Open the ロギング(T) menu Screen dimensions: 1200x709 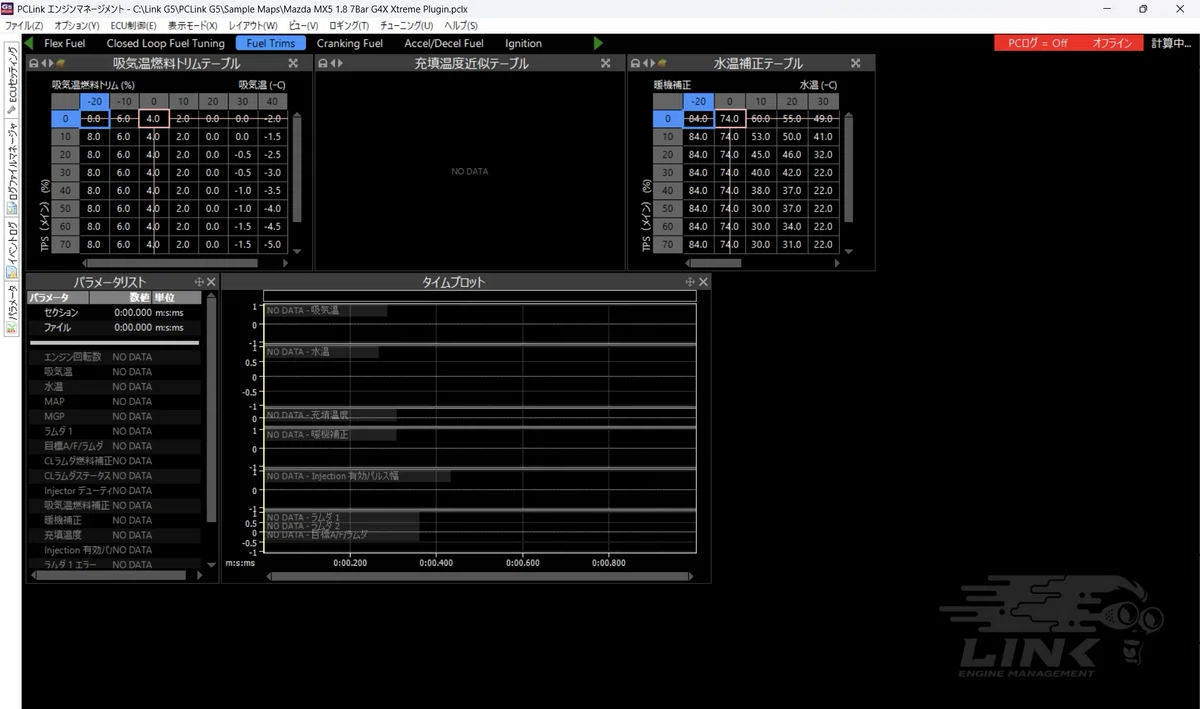pyautogui.click(x=347, y=25)
